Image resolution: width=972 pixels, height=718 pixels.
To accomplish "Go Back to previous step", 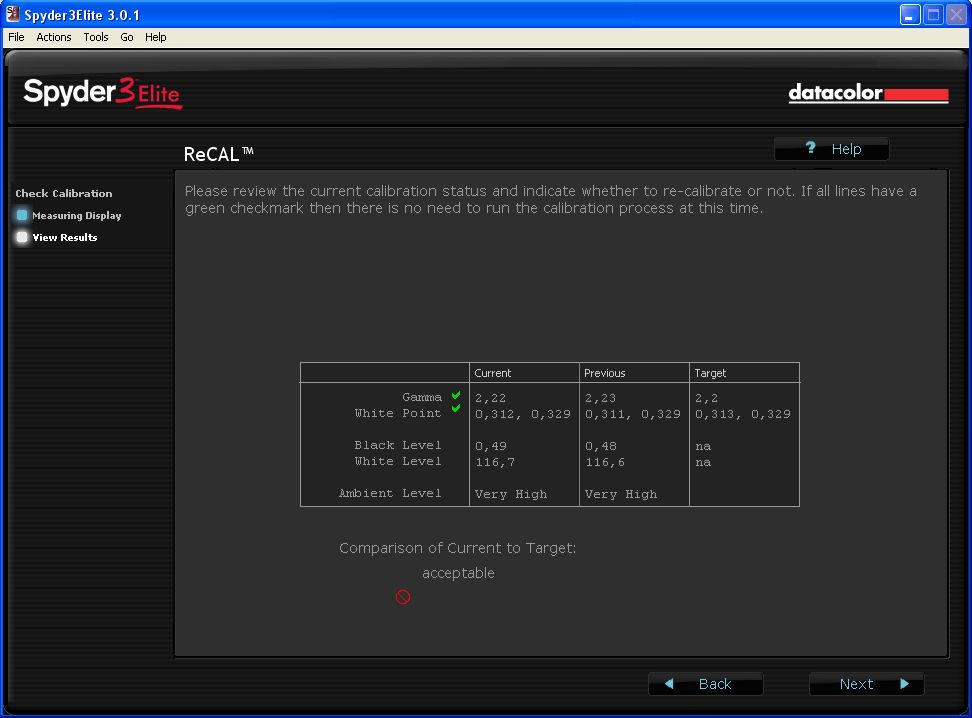I will [x=705, y=684].
